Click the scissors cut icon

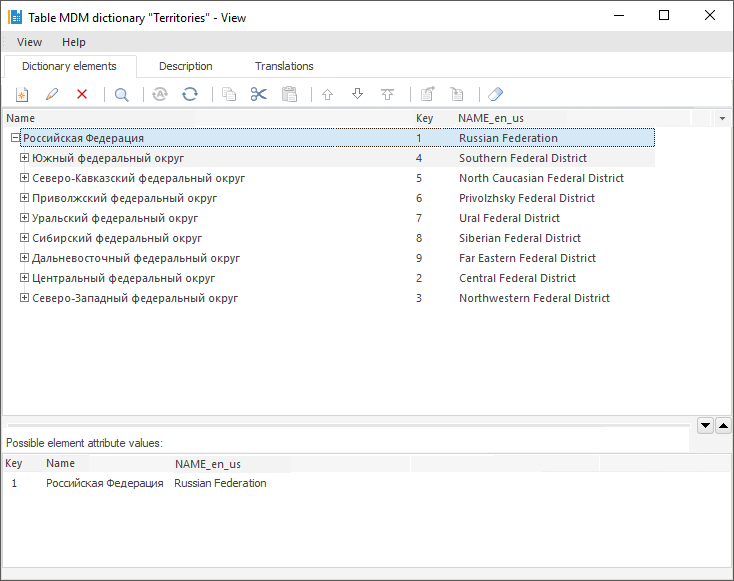pyautogui.click(x=259, y=95)
